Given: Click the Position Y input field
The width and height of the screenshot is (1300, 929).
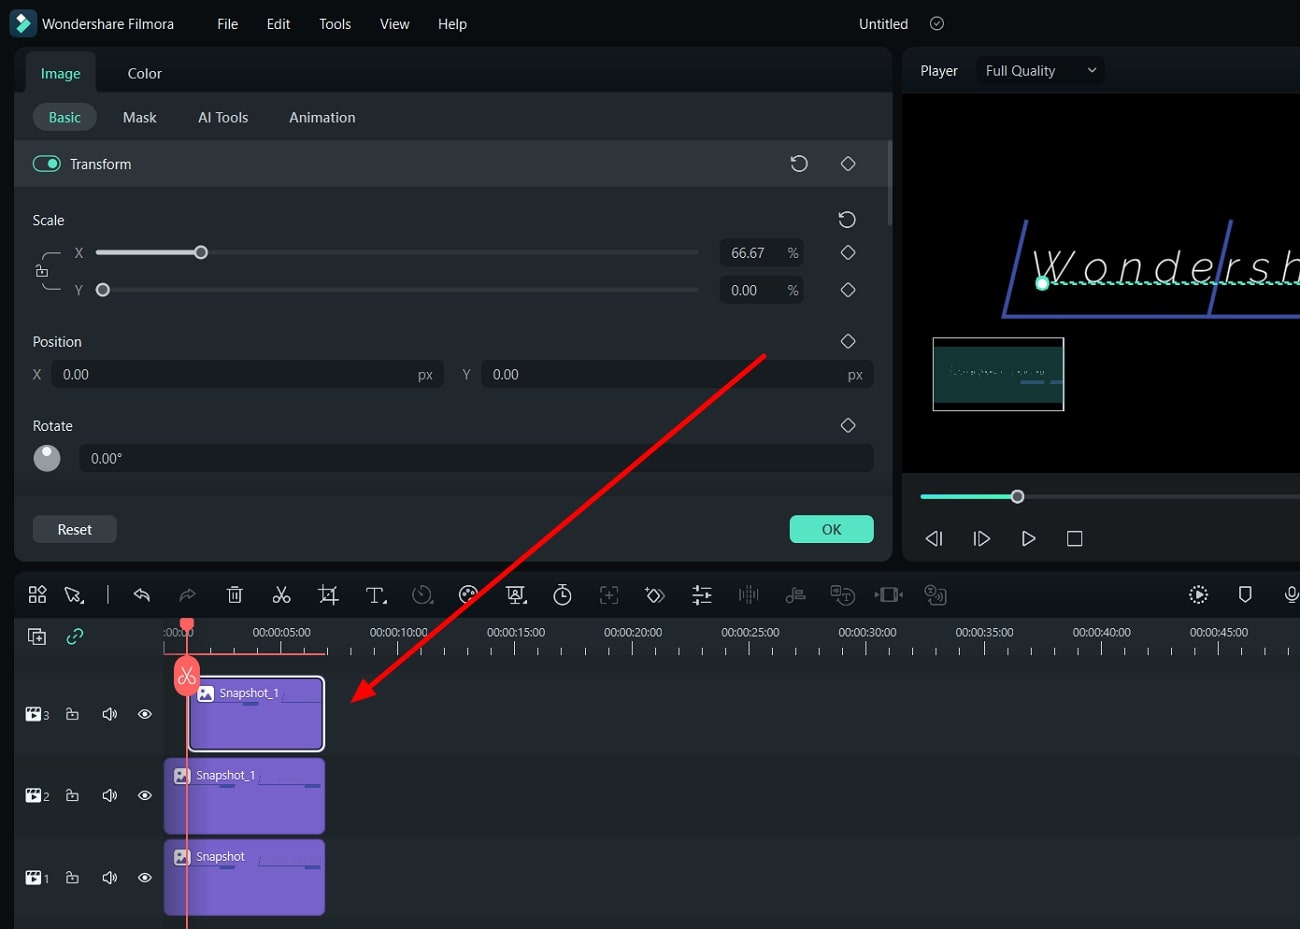Looking at the screenshot, I should tap(677, 375).
